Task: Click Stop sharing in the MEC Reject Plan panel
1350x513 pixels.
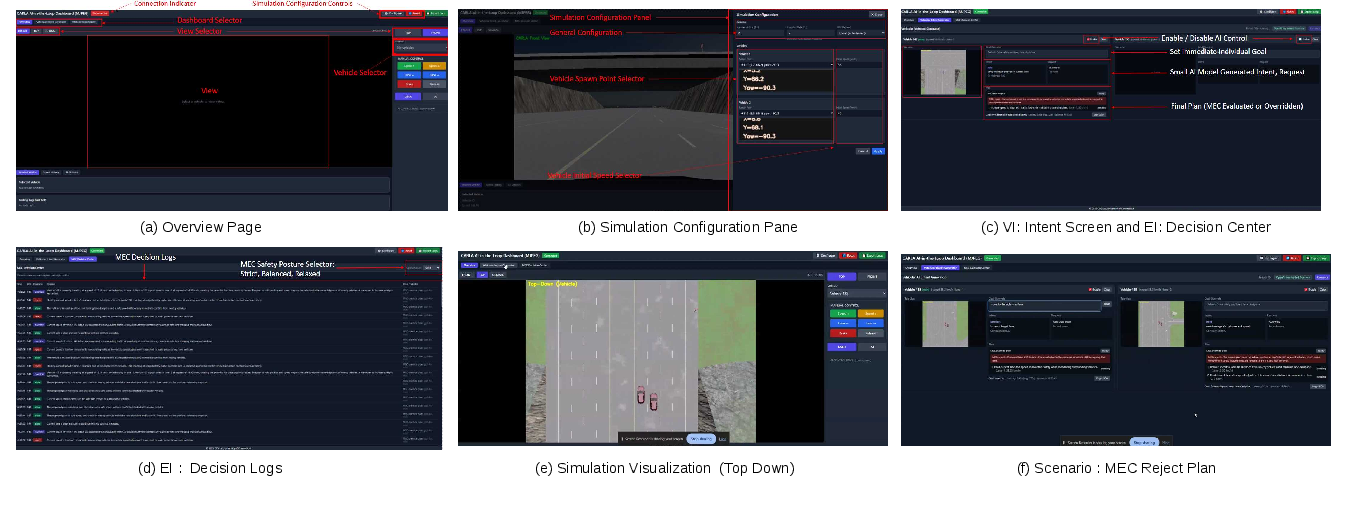Action: click(1144, 442)
